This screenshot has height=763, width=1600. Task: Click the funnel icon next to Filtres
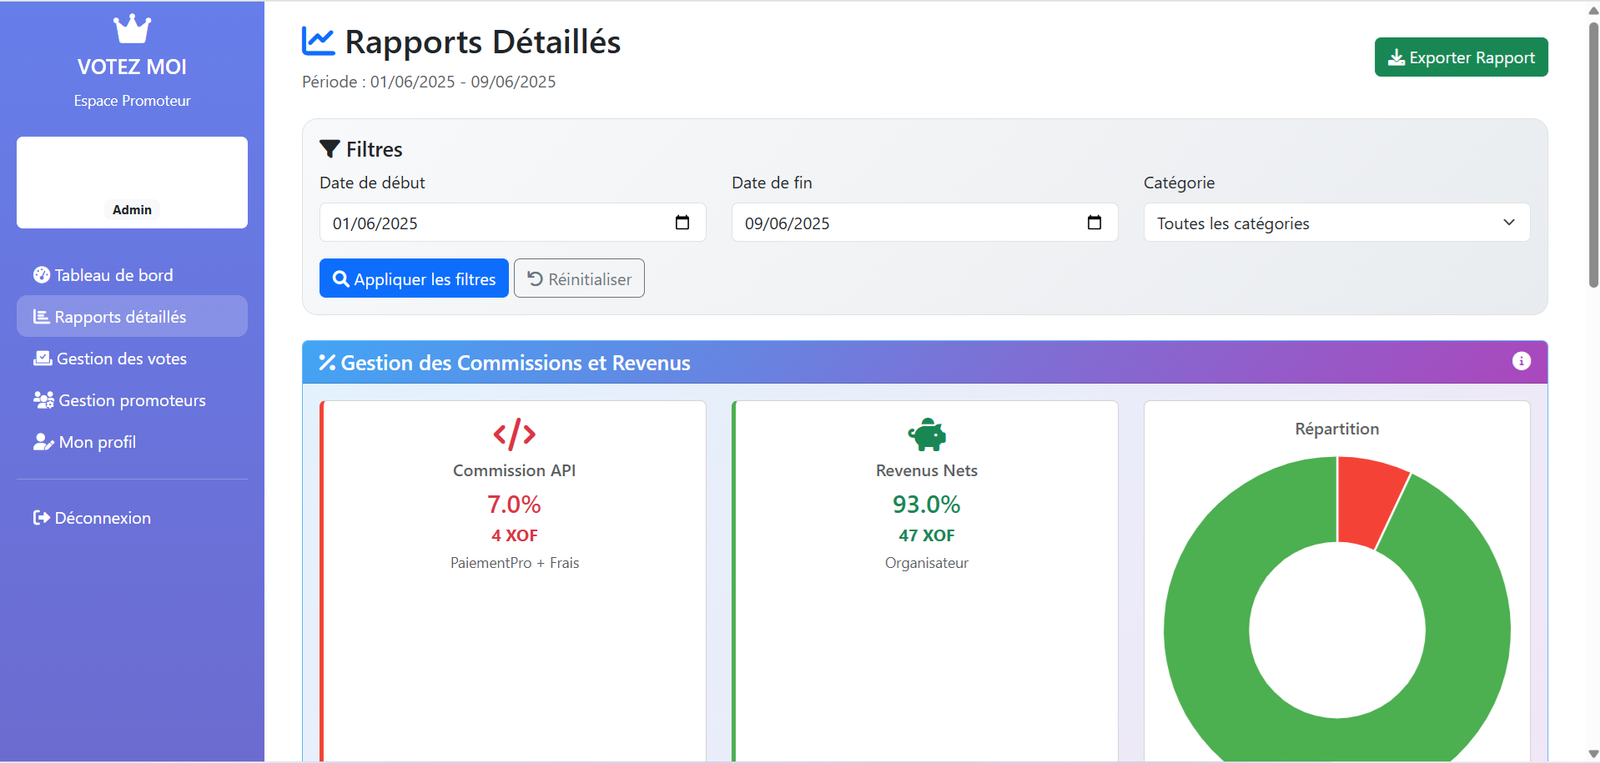pos(329,149)
